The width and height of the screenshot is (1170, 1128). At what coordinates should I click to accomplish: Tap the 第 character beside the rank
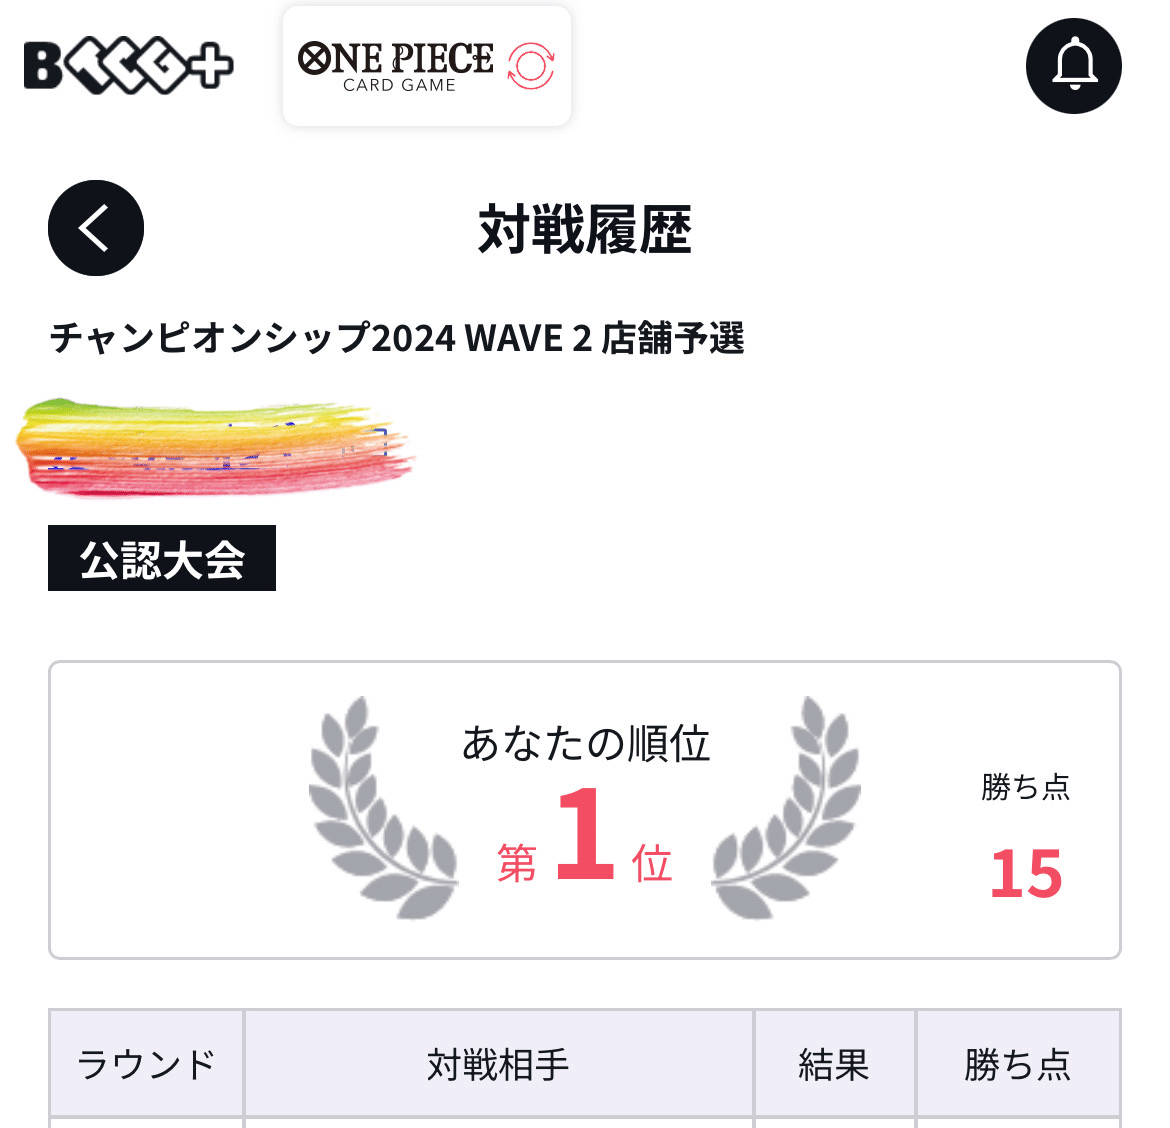[517, 863]
